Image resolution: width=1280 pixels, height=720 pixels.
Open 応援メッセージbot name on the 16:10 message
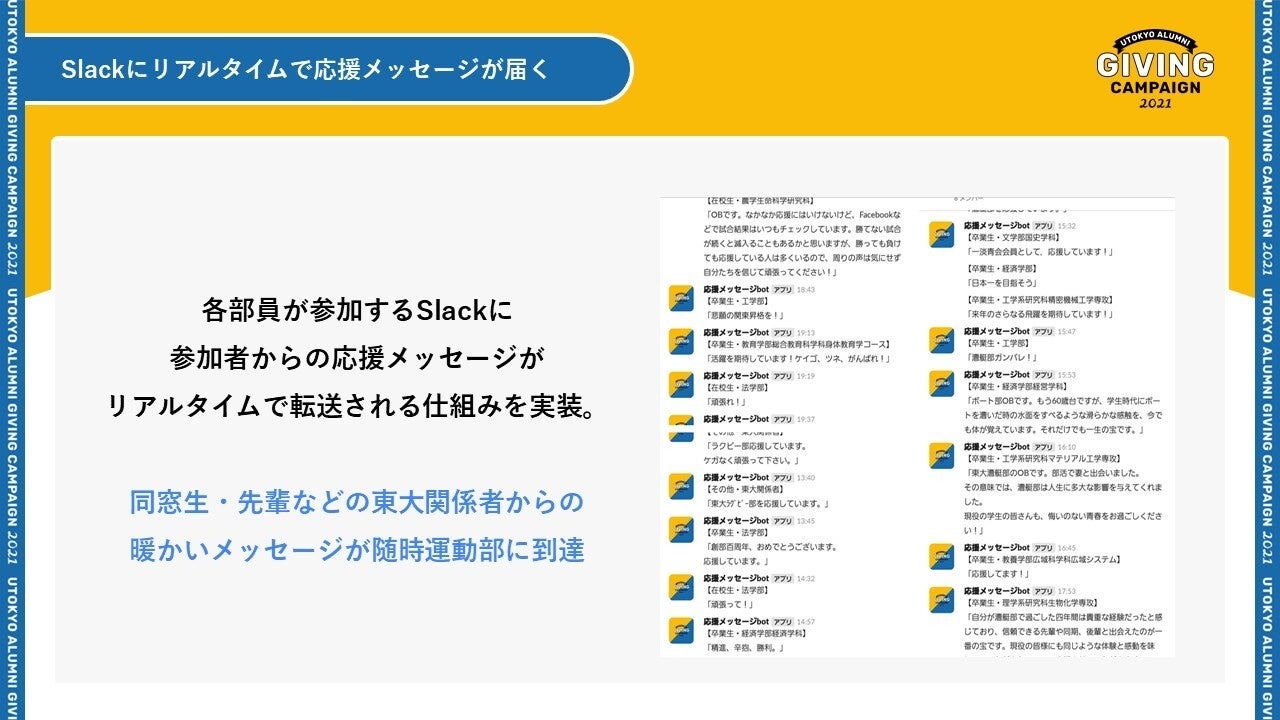(996, 447)
